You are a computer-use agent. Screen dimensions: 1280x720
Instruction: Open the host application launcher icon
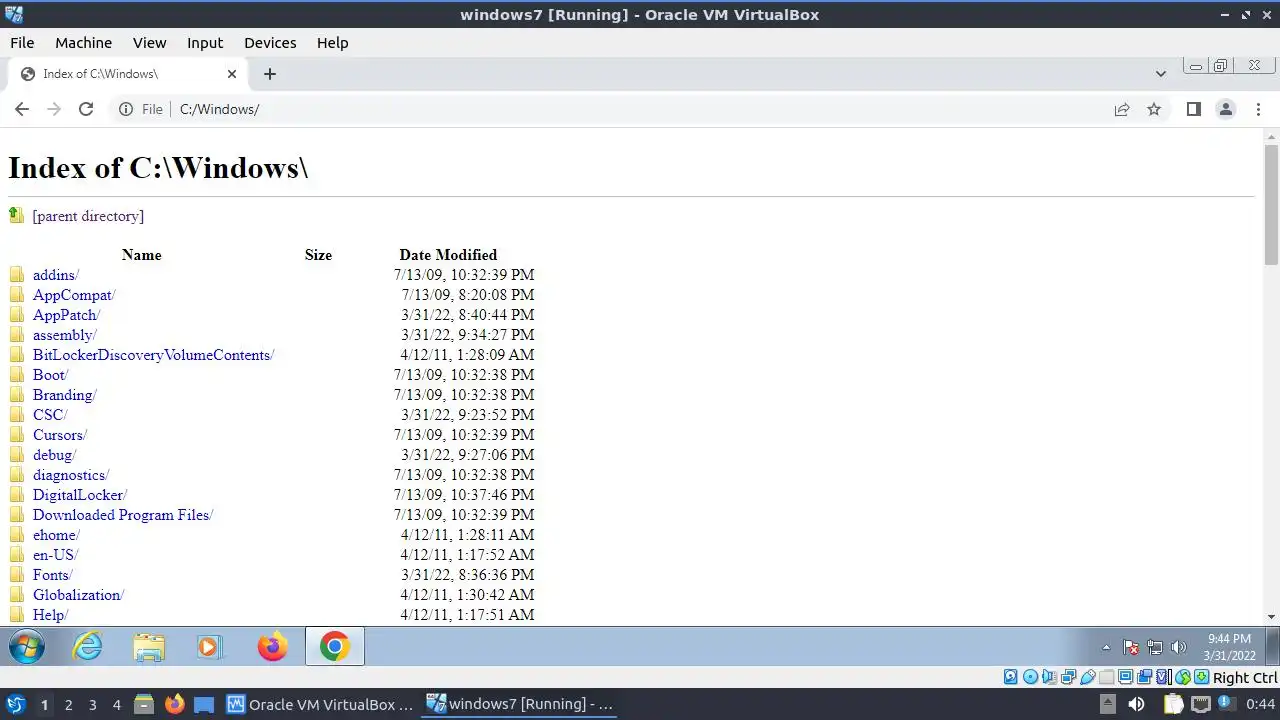pos(15,704)
